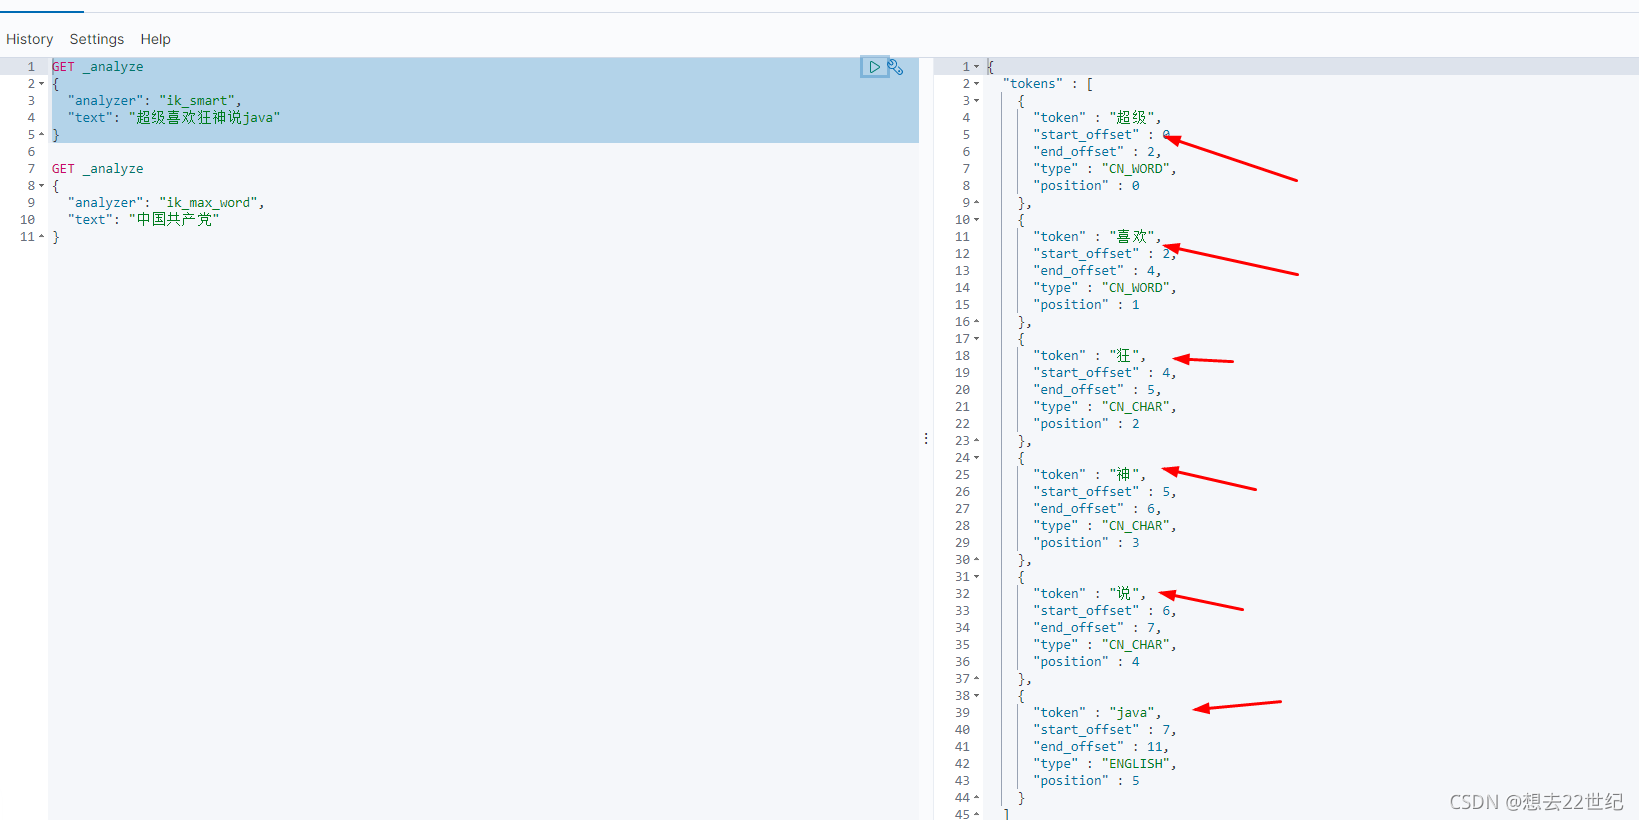Collapse token object fold at line 38
The height and width of the screenshot is (820, 1639).
click(x=977, y=696)
